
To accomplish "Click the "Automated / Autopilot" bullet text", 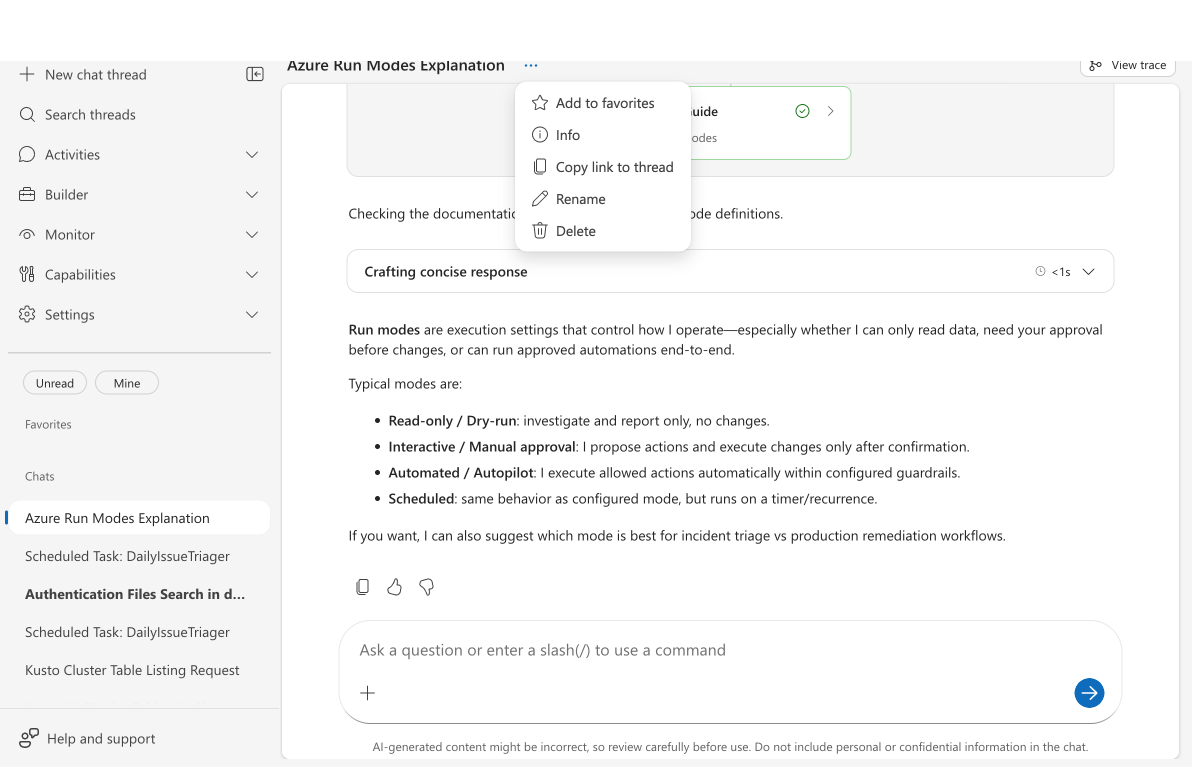I will 461,472.
